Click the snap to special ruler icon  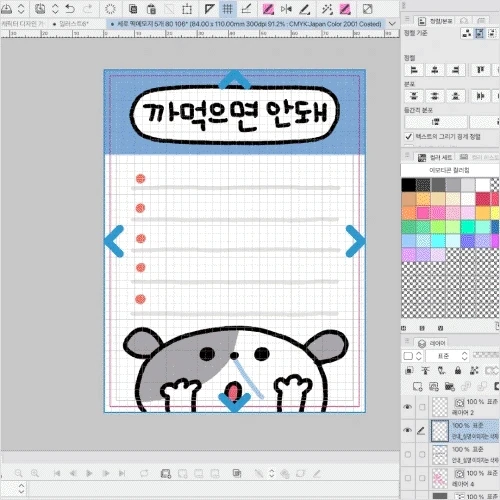(246, 9)
